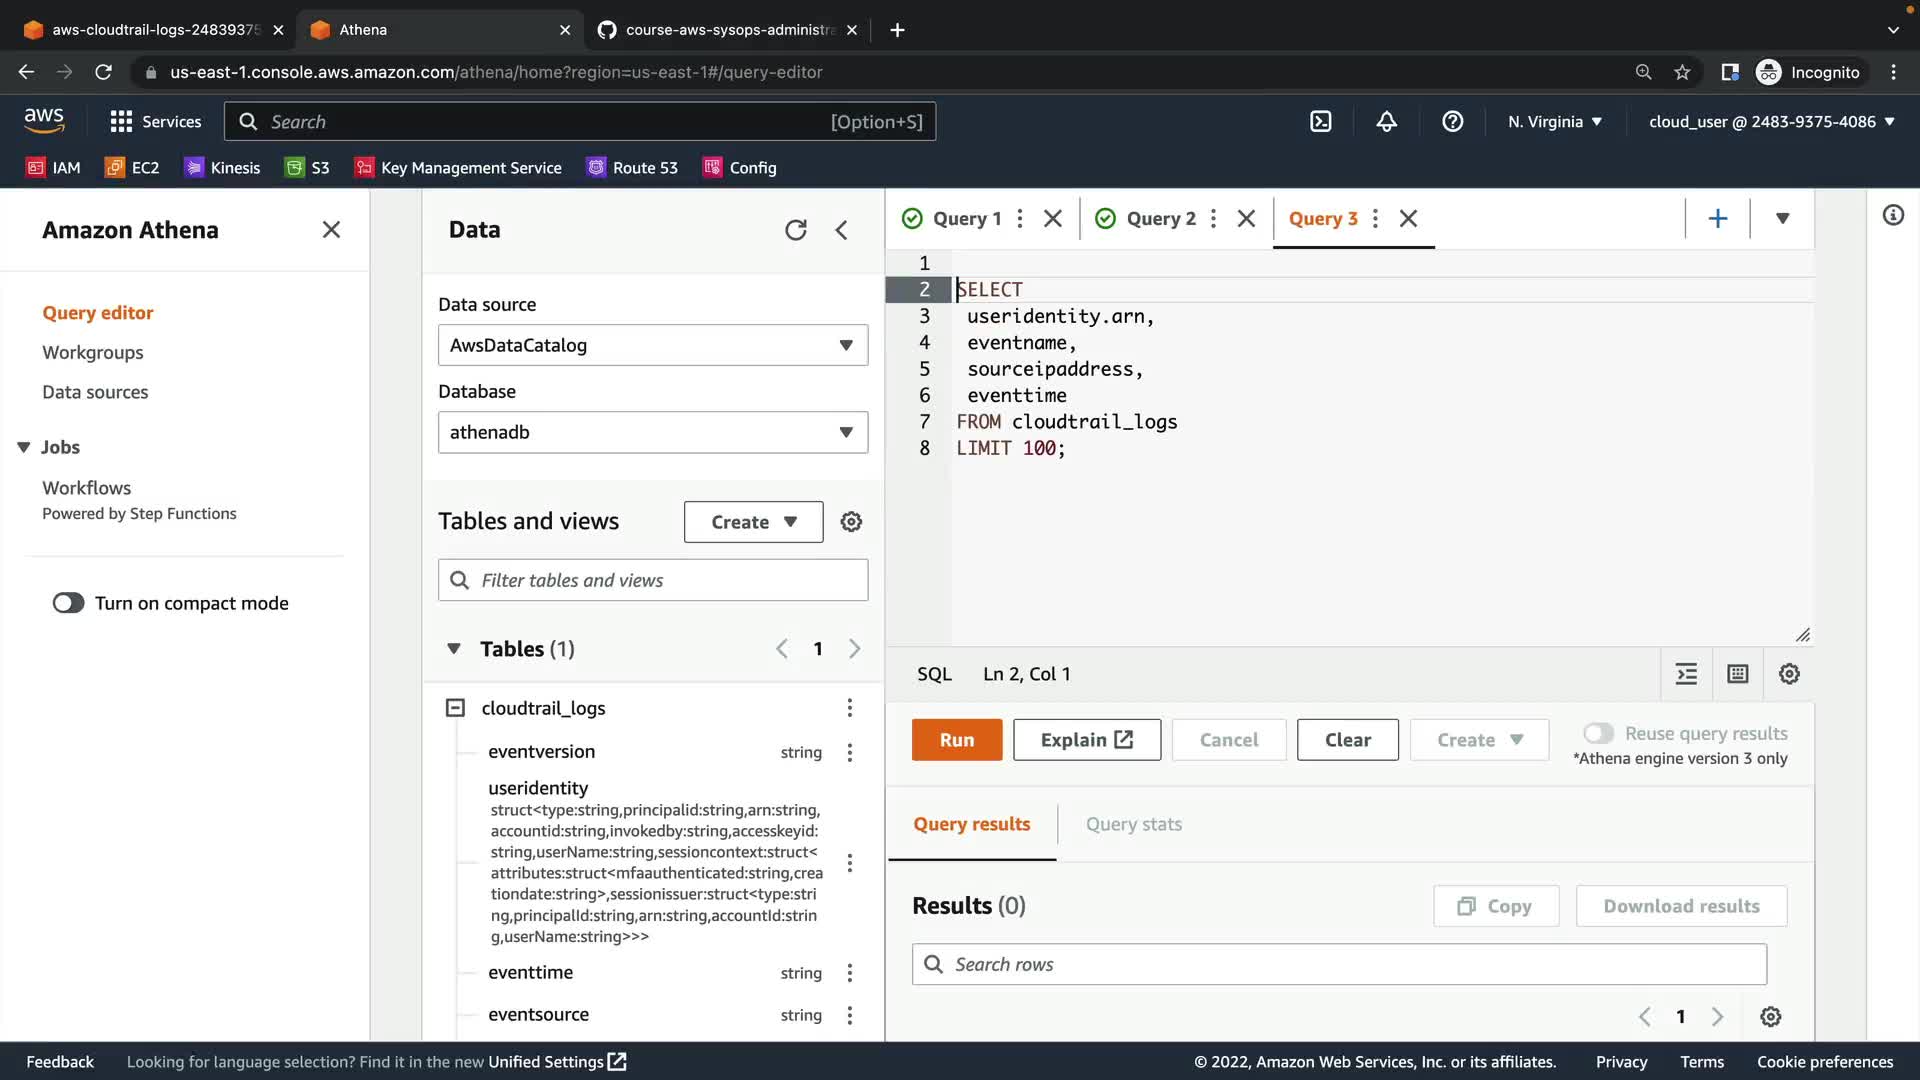Switch to Query 1 tab
1920x1080 pixels.
[965, 218]
